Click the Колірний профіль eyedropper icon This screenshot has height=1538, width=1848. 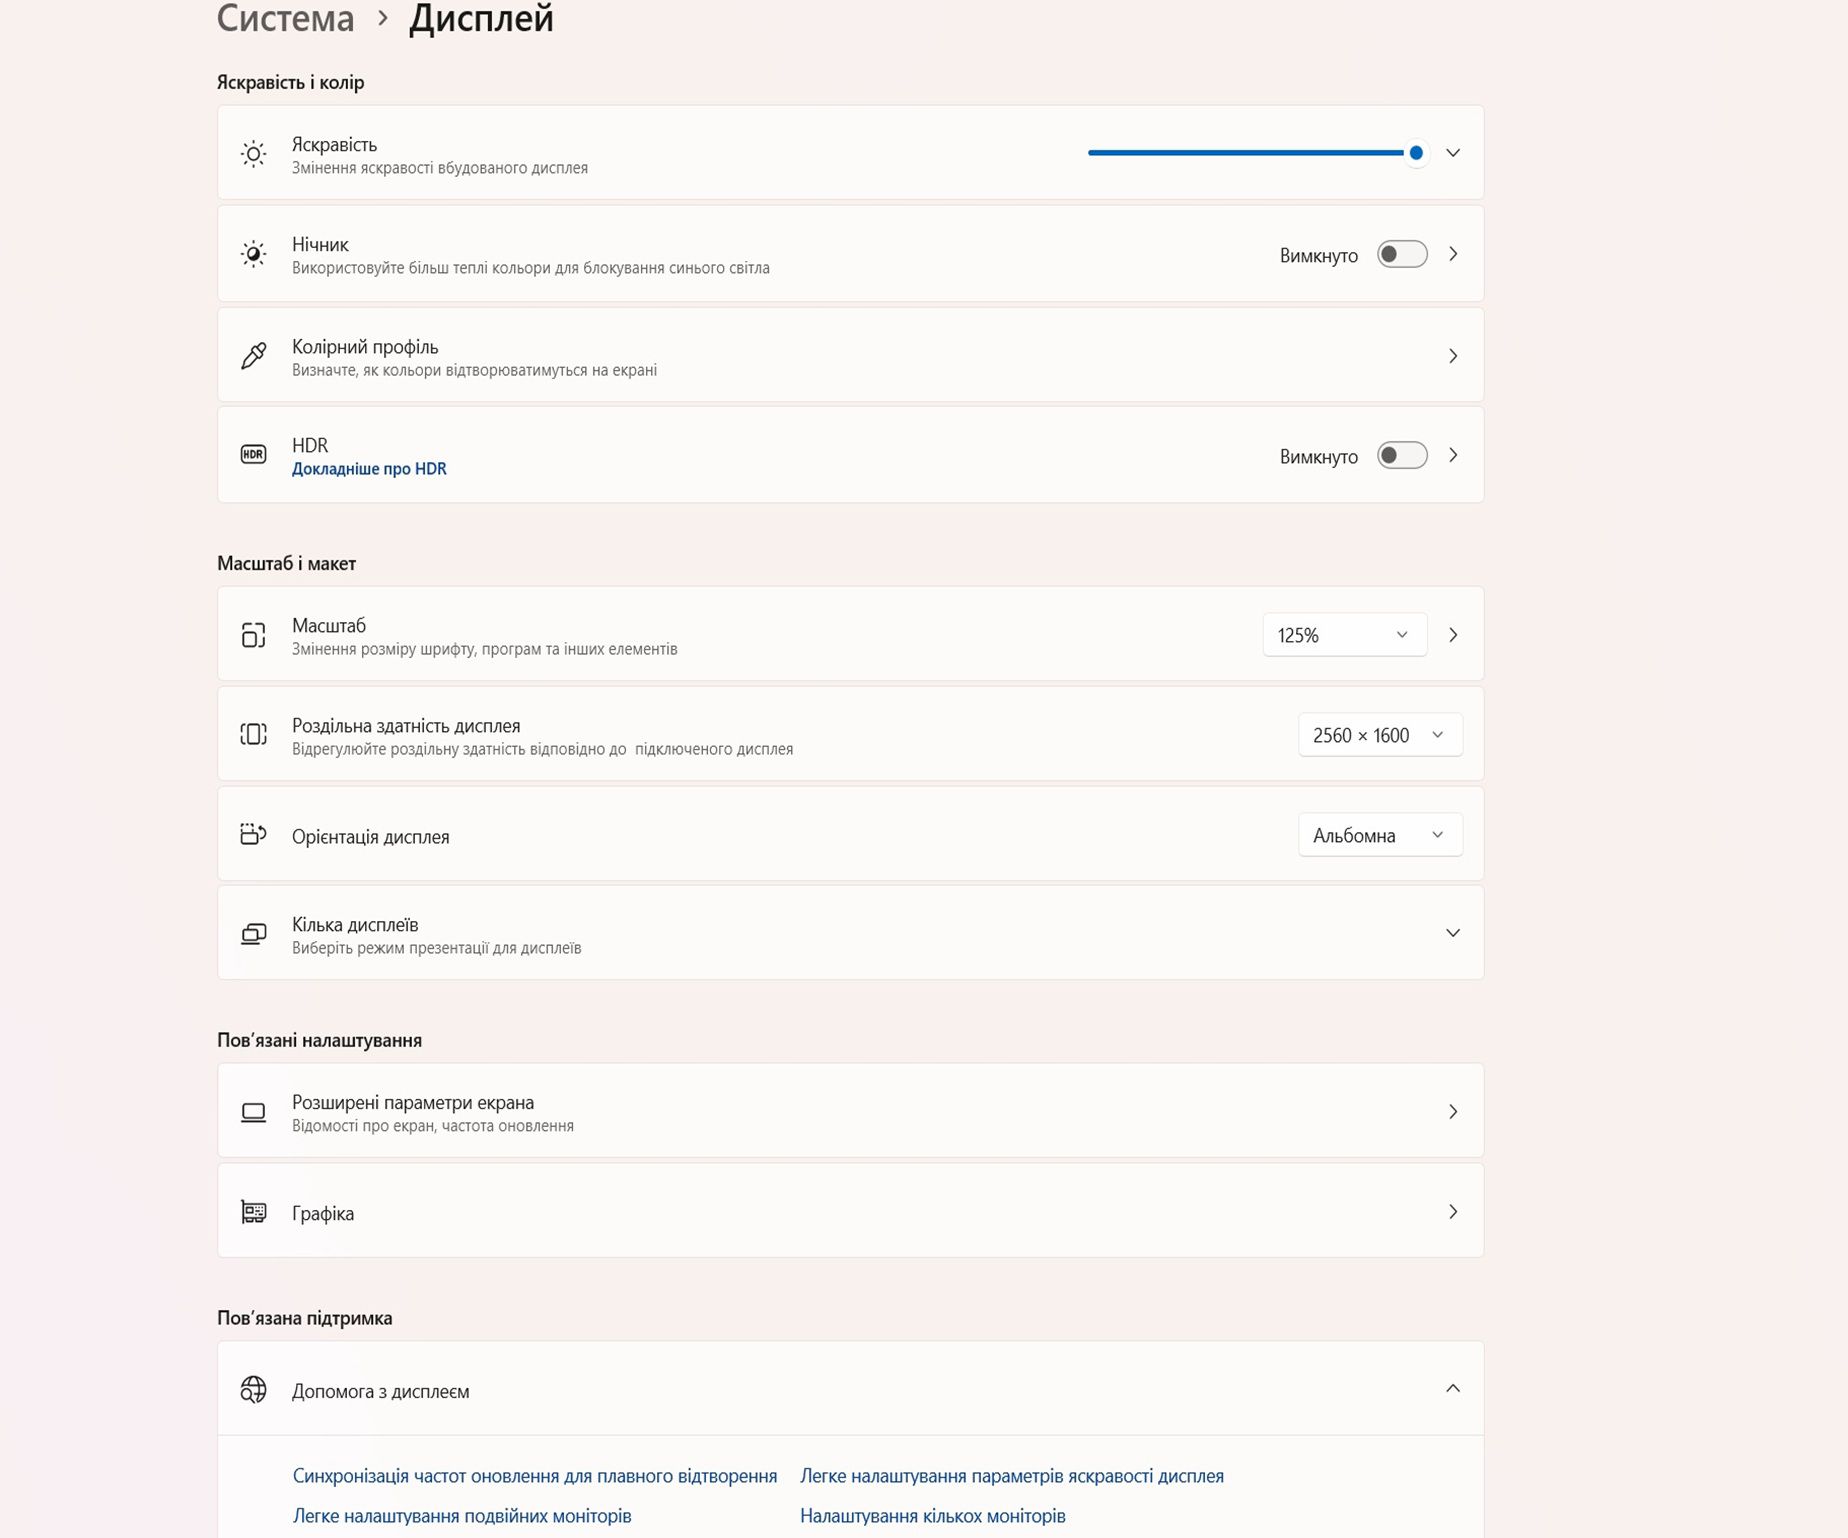click(254, 356)
